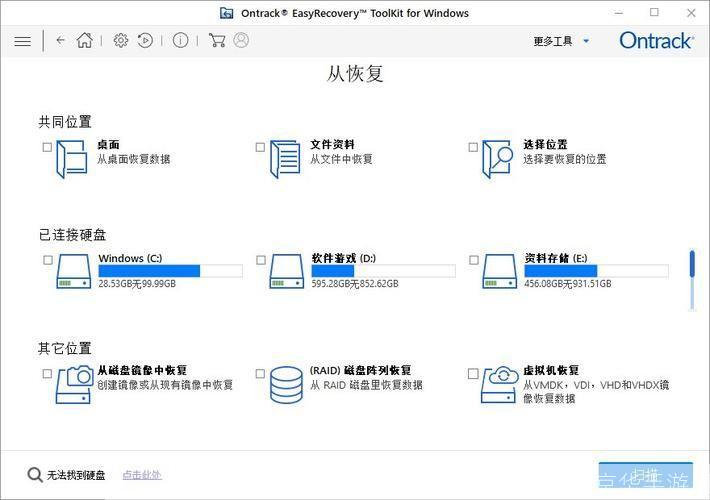Screen dimensions: 710x500
Task: Select the 桌面 title text
Action: click(108, 144)
